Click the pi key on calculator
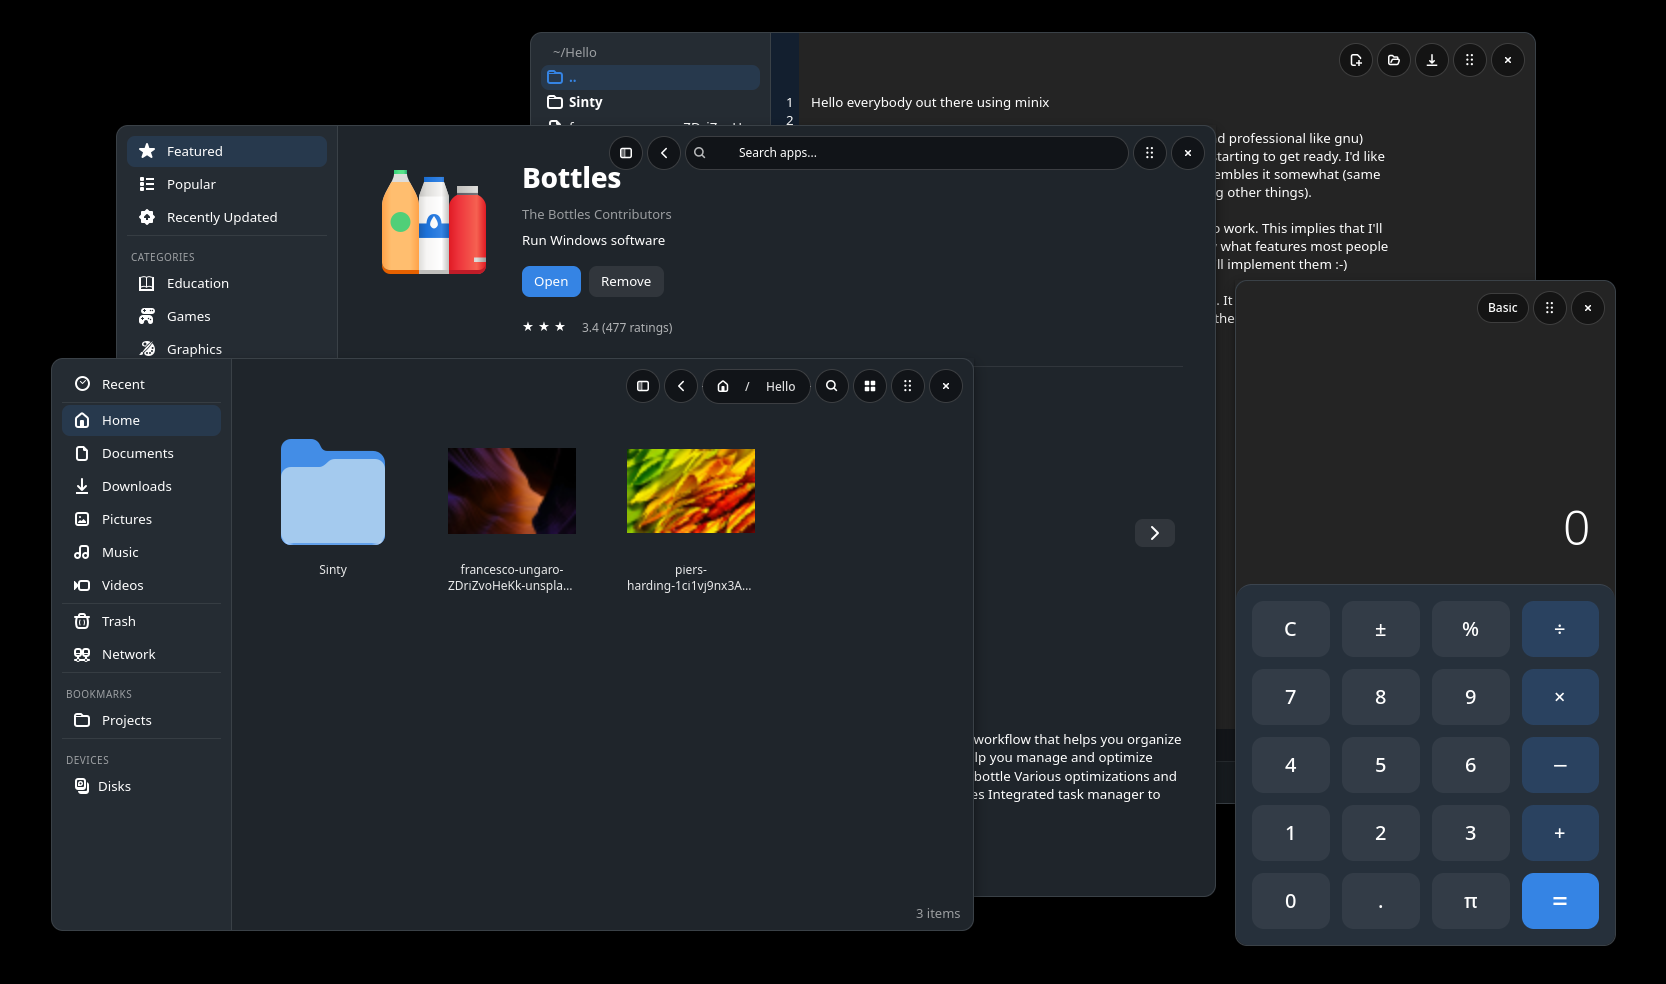This screenshot has width=1666, height=984. pyautogui.click(x=1471, y=901)
